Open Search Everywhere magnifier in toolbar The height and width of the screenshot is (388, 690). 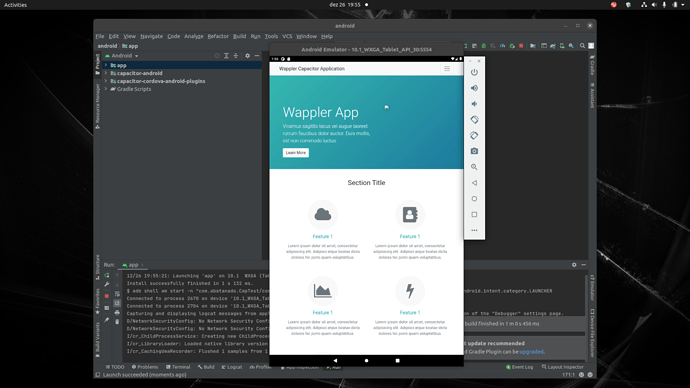point(582,46)
